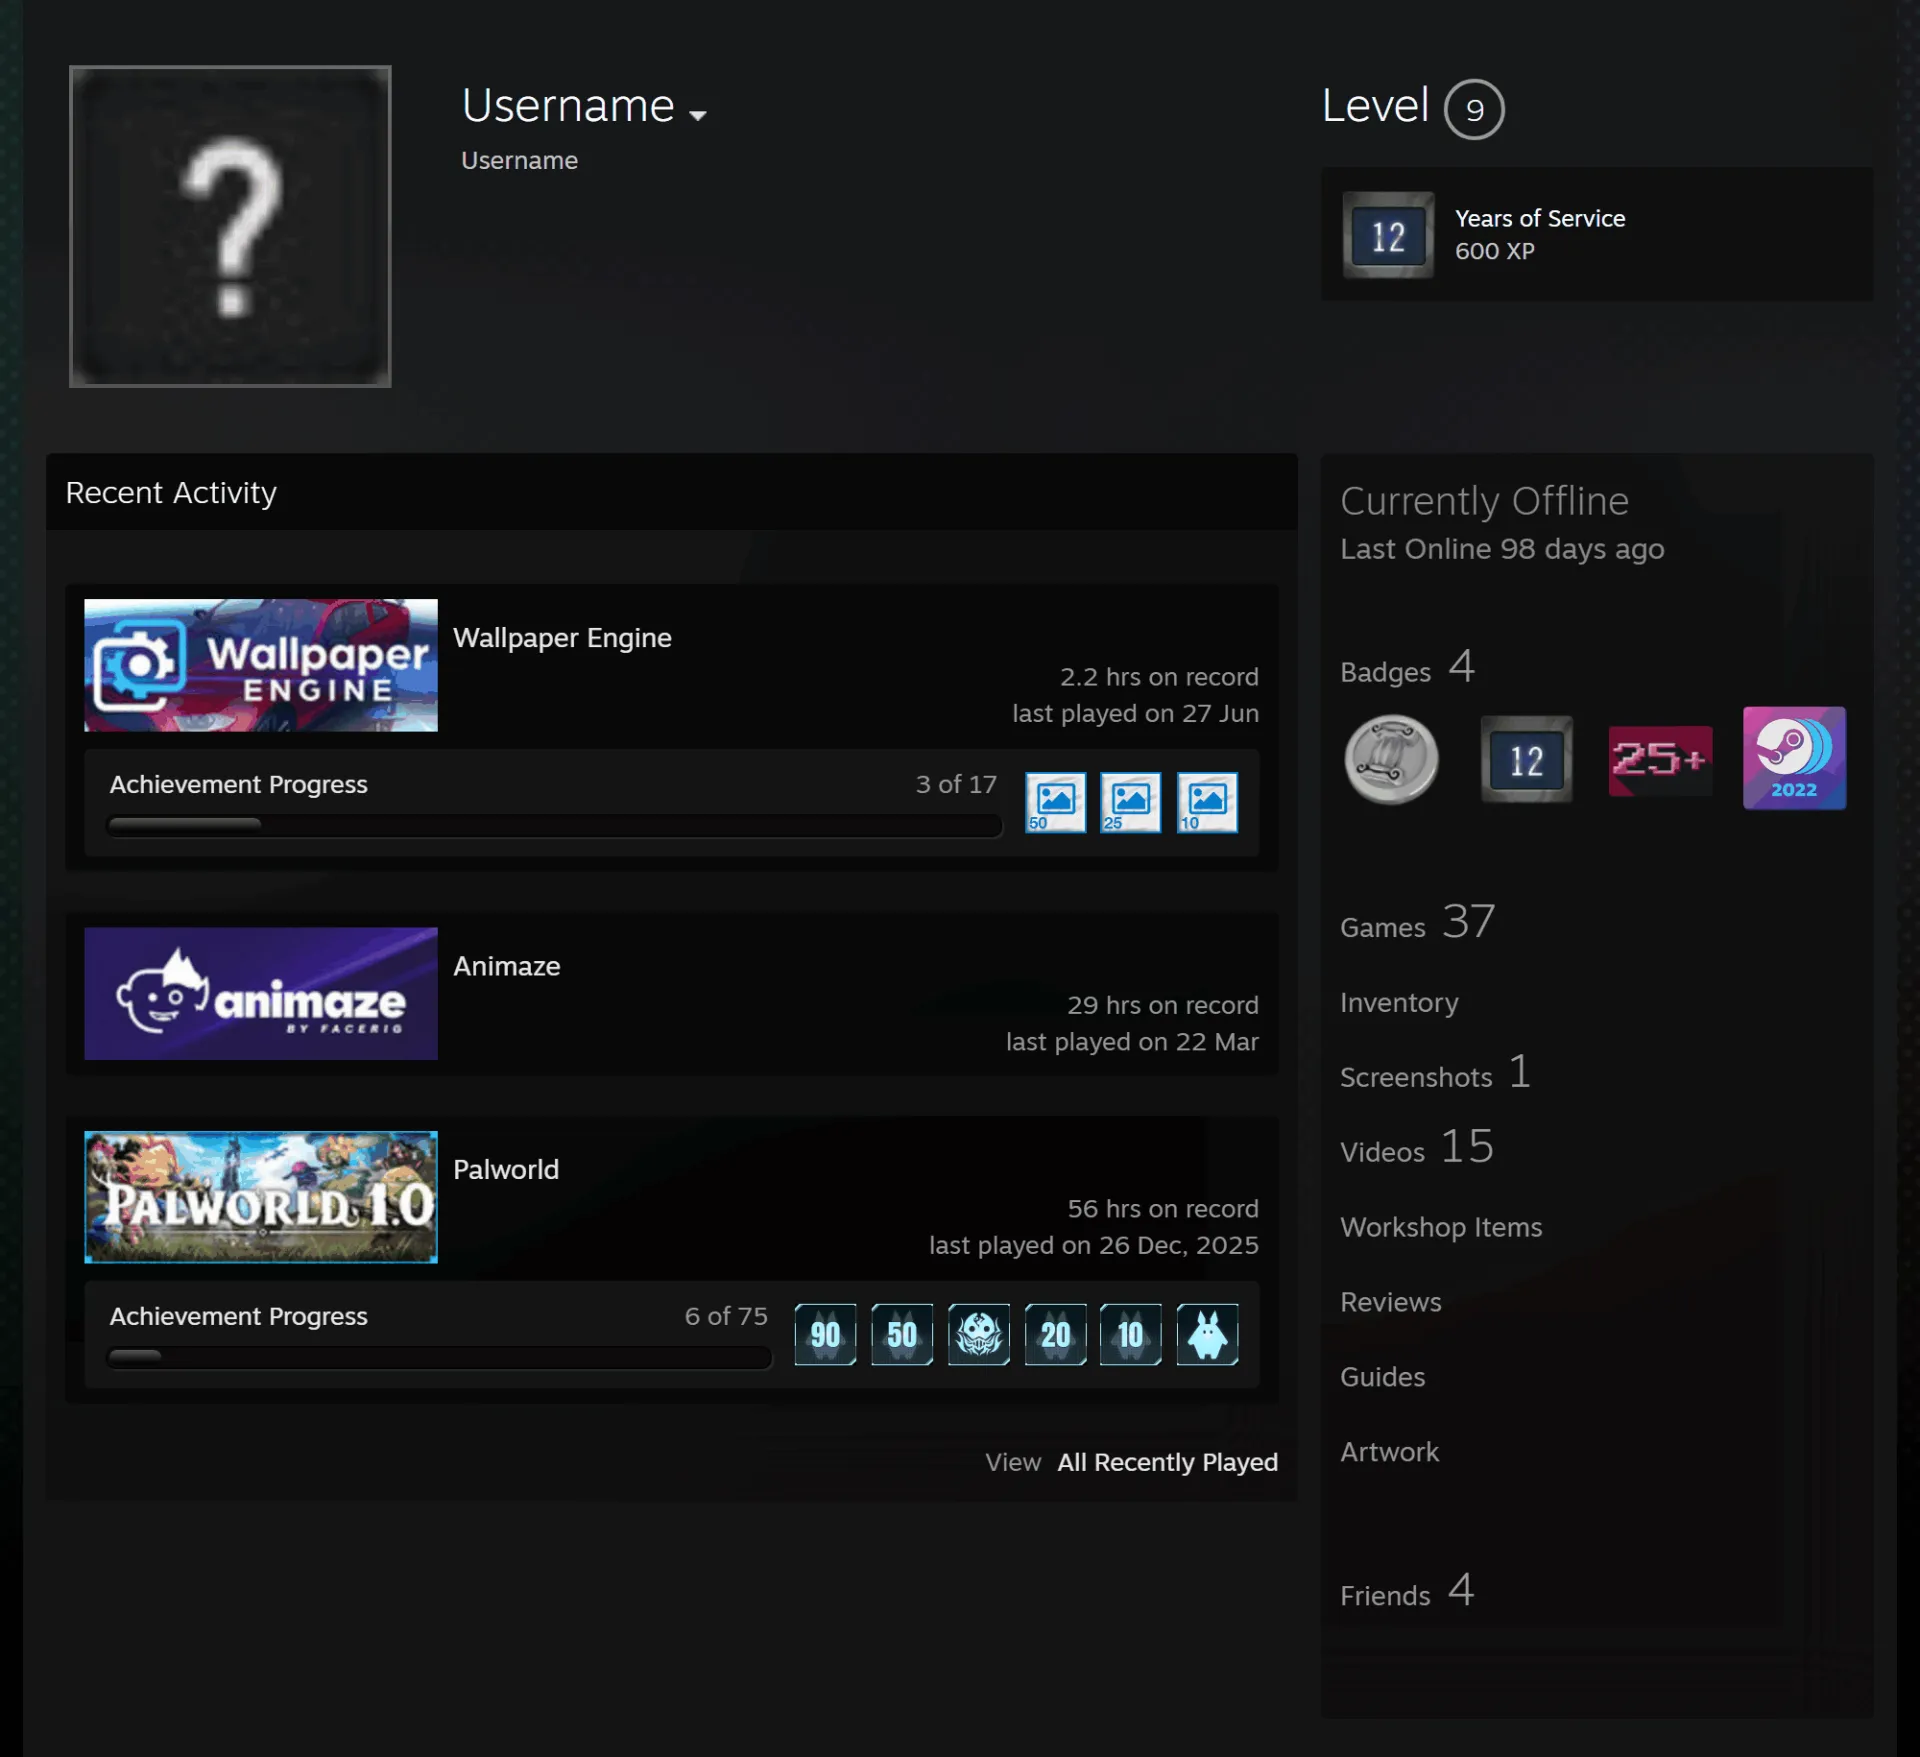Open the Friends 4 link

tap(1407, 1592)
